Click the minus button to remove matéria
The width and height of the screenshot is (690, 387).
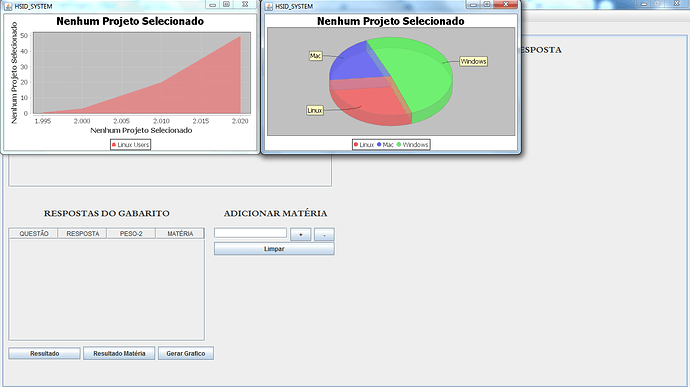[x=324, y=235]
